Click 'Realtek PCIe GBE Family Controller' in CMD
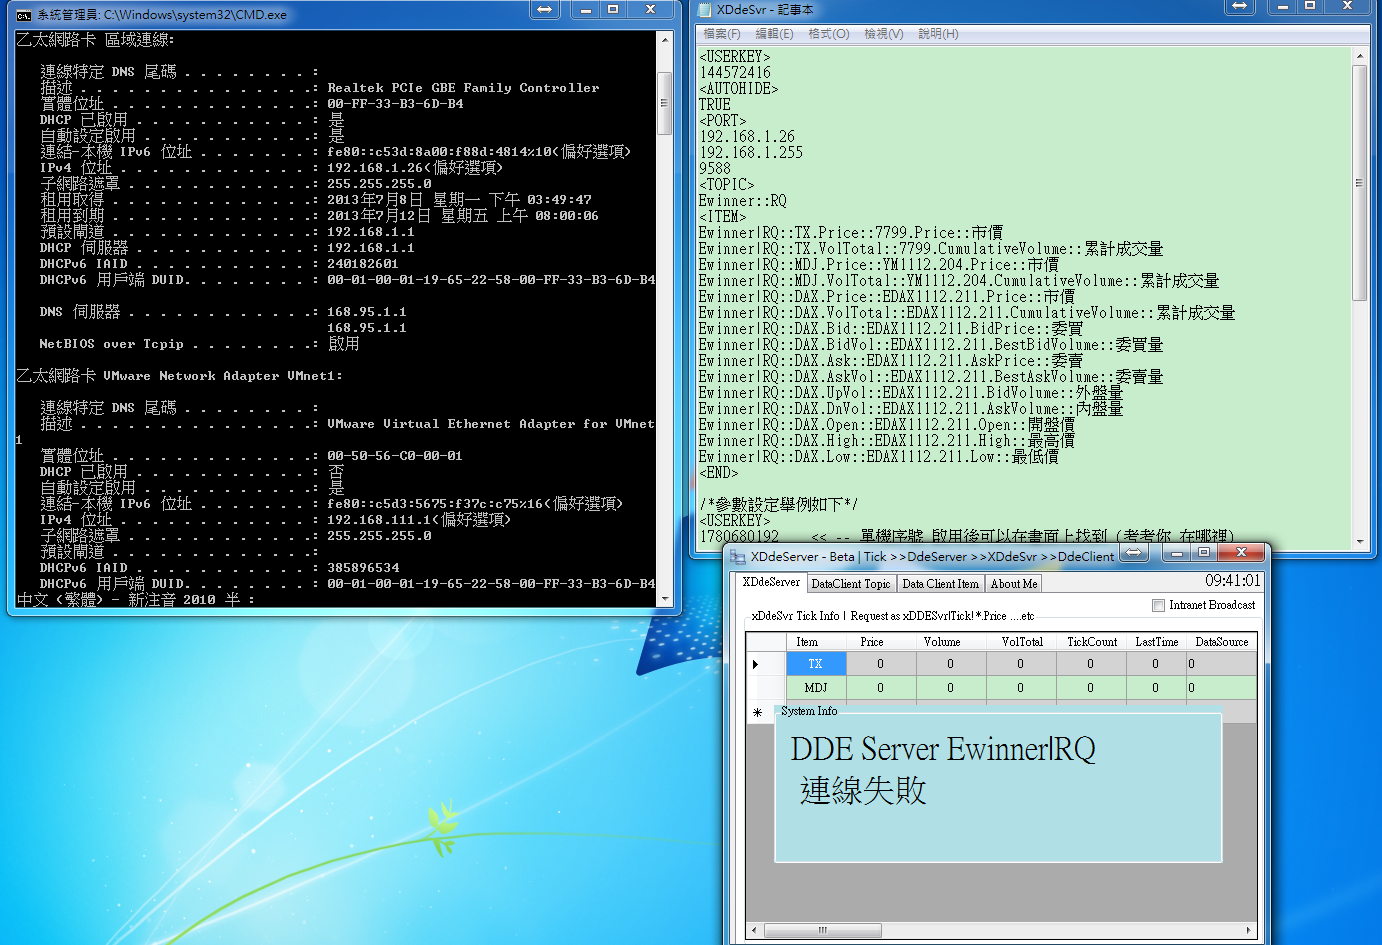The image size is (1382, 945). (x=463, y=88)
